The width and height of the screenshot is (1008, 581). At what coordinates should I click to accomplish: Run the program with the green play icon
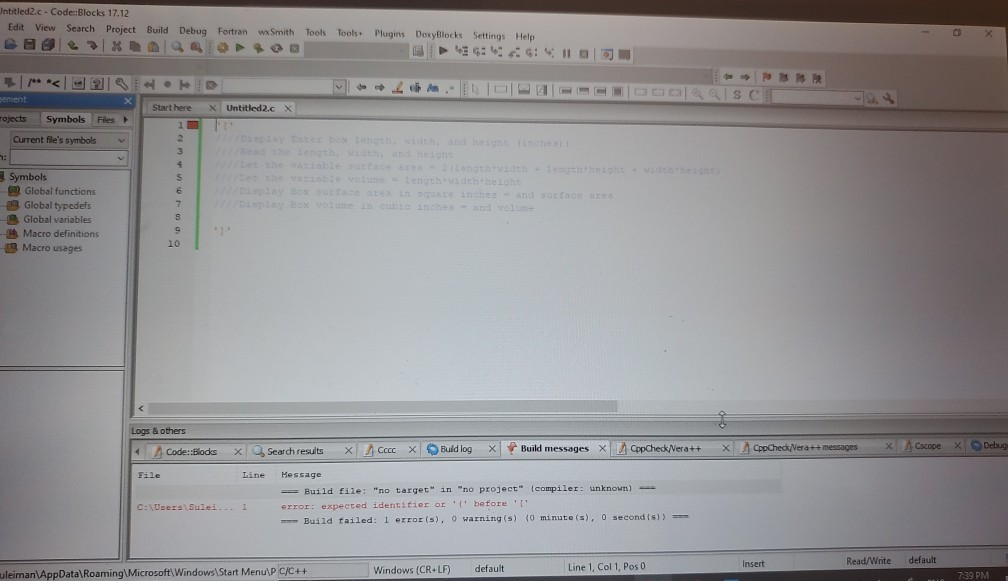[240, 49]
